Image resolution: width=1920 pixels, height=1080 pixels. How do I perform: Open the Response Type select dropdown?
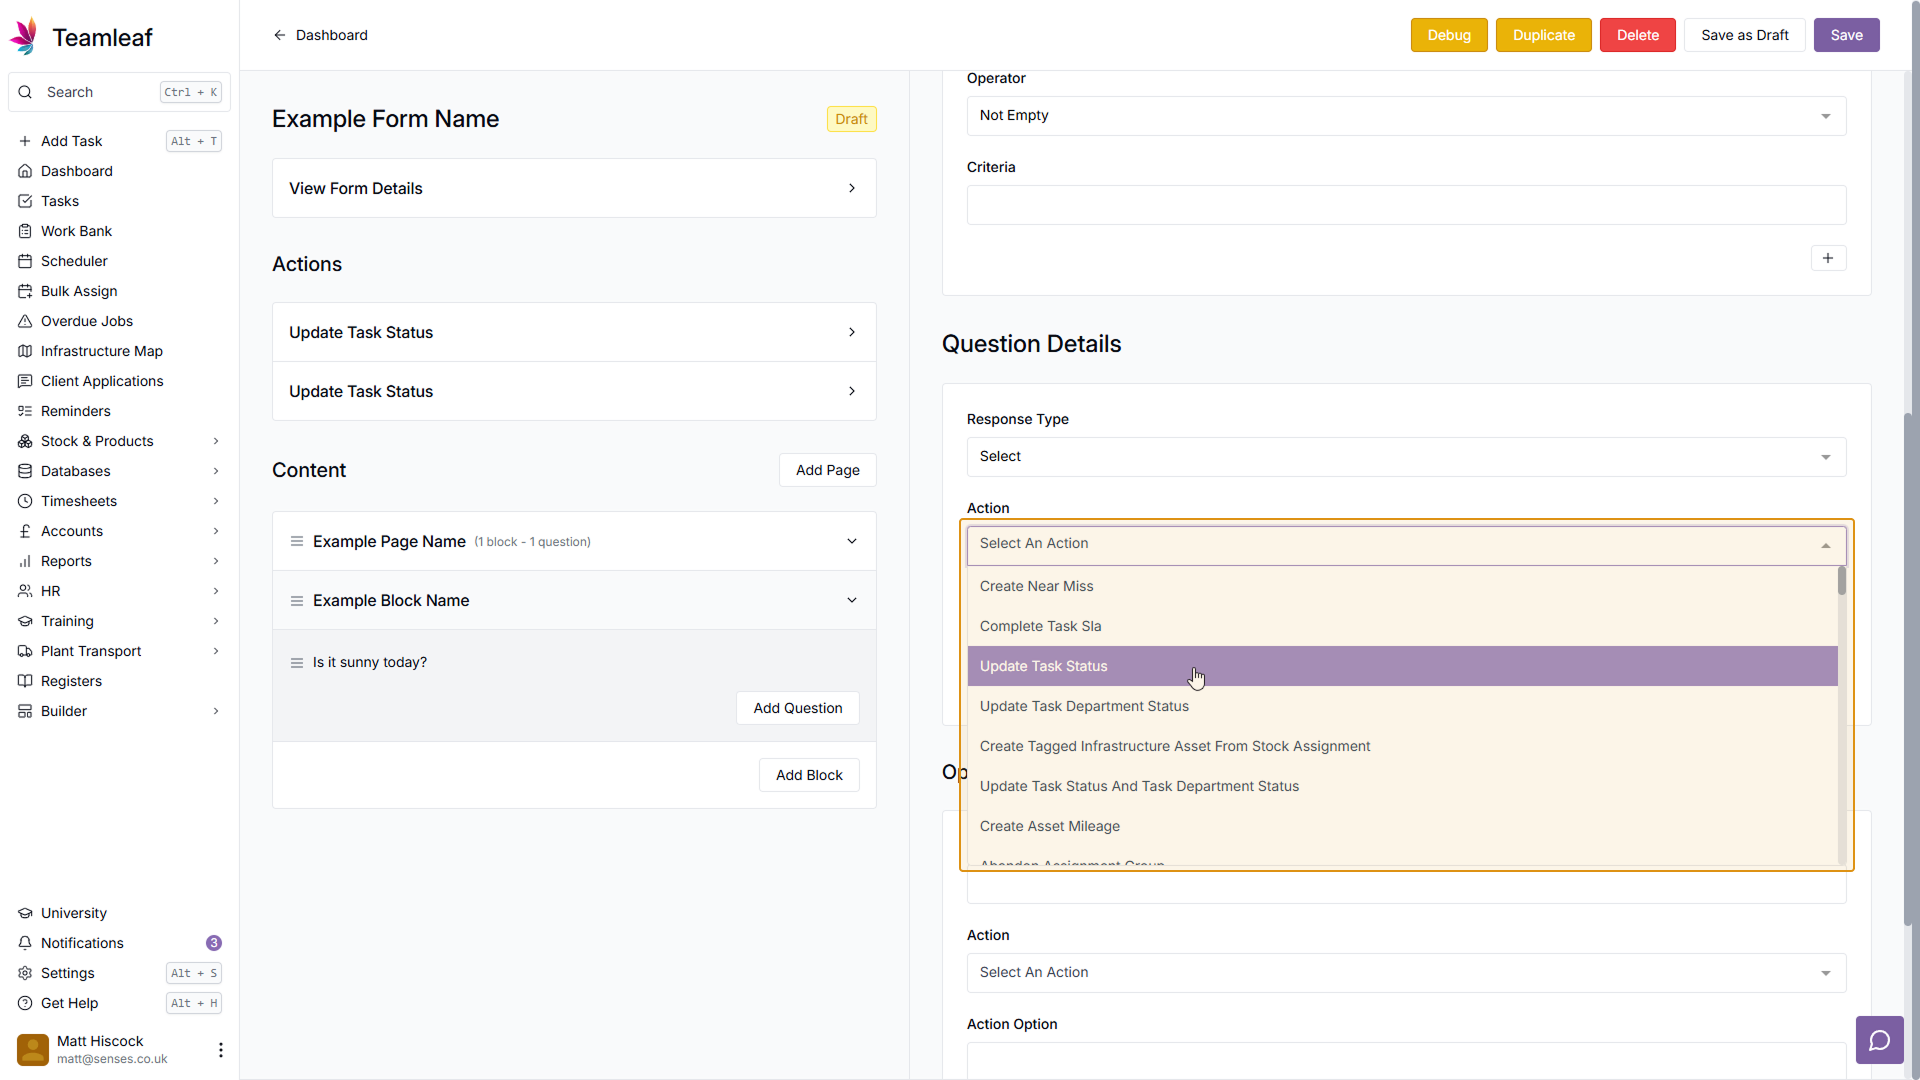1405,457
